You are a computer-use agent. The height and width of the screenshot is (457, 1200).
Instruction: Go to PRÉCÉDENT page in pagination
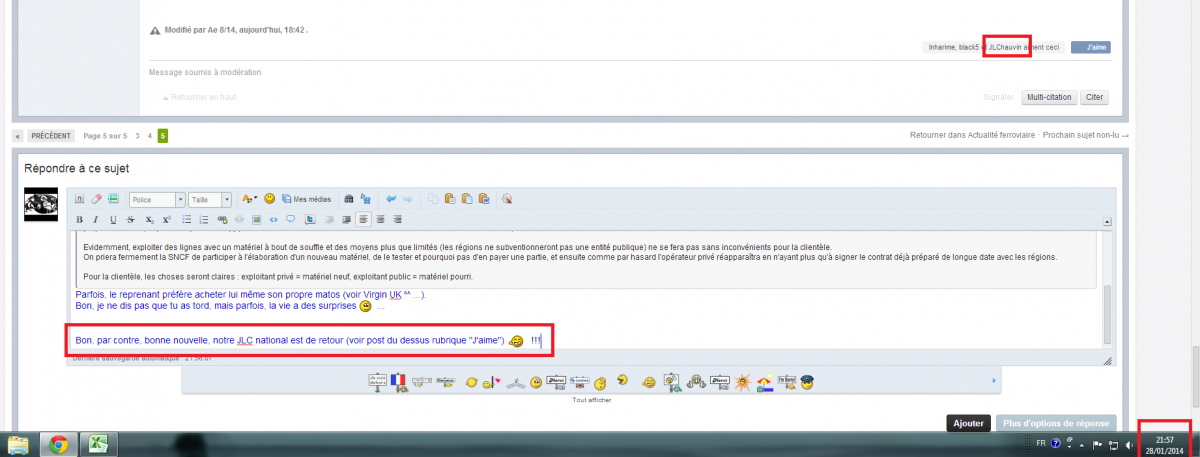pyautogui.click(x=50, y=135)
